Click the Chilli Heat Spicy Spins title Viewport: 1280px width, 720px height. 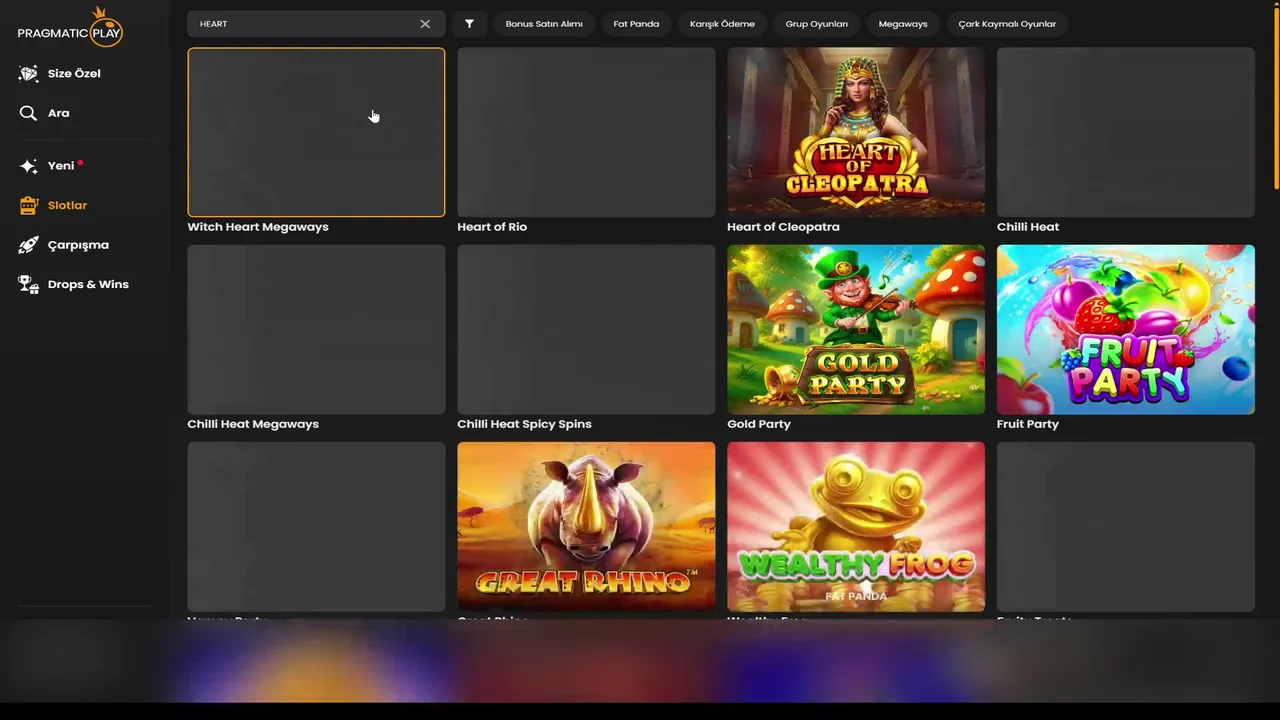[524, 424]
